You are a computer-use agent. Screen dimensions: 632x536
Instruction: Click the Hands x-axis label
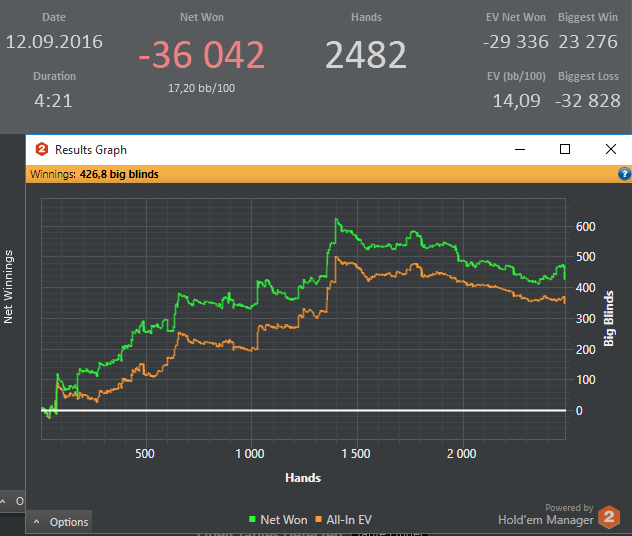[303, 478]
